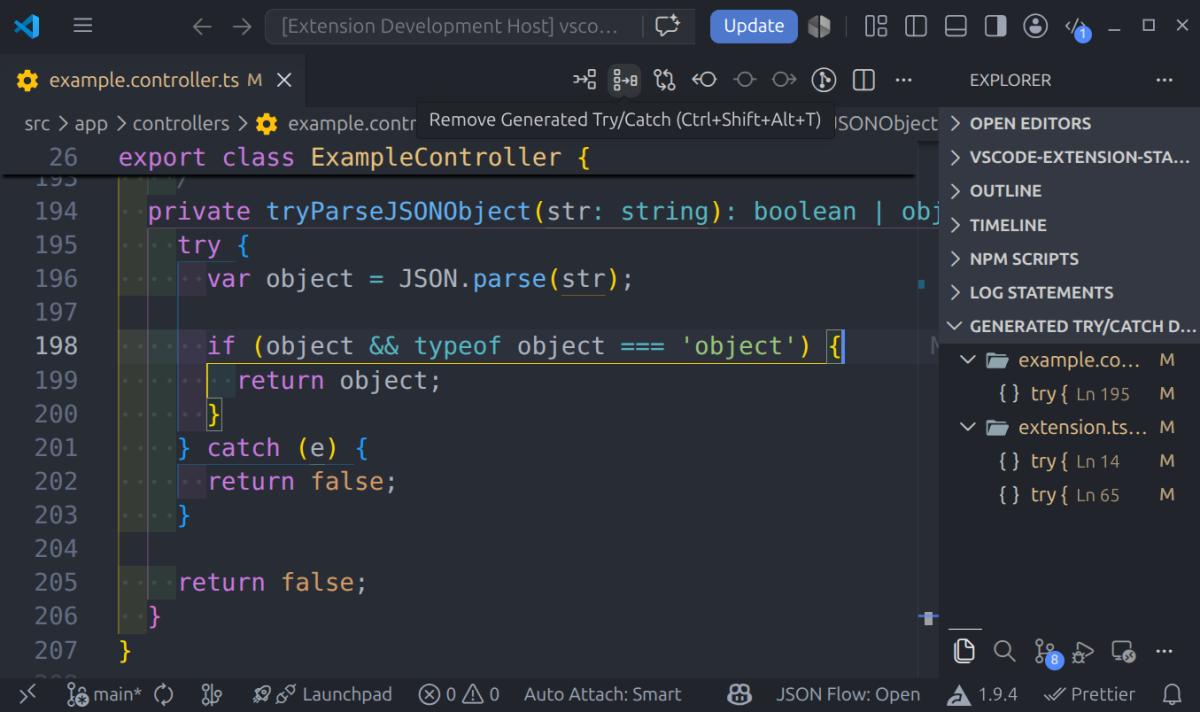Open the Search magnifier view
1200x712 pixels.
point(1004,651)
